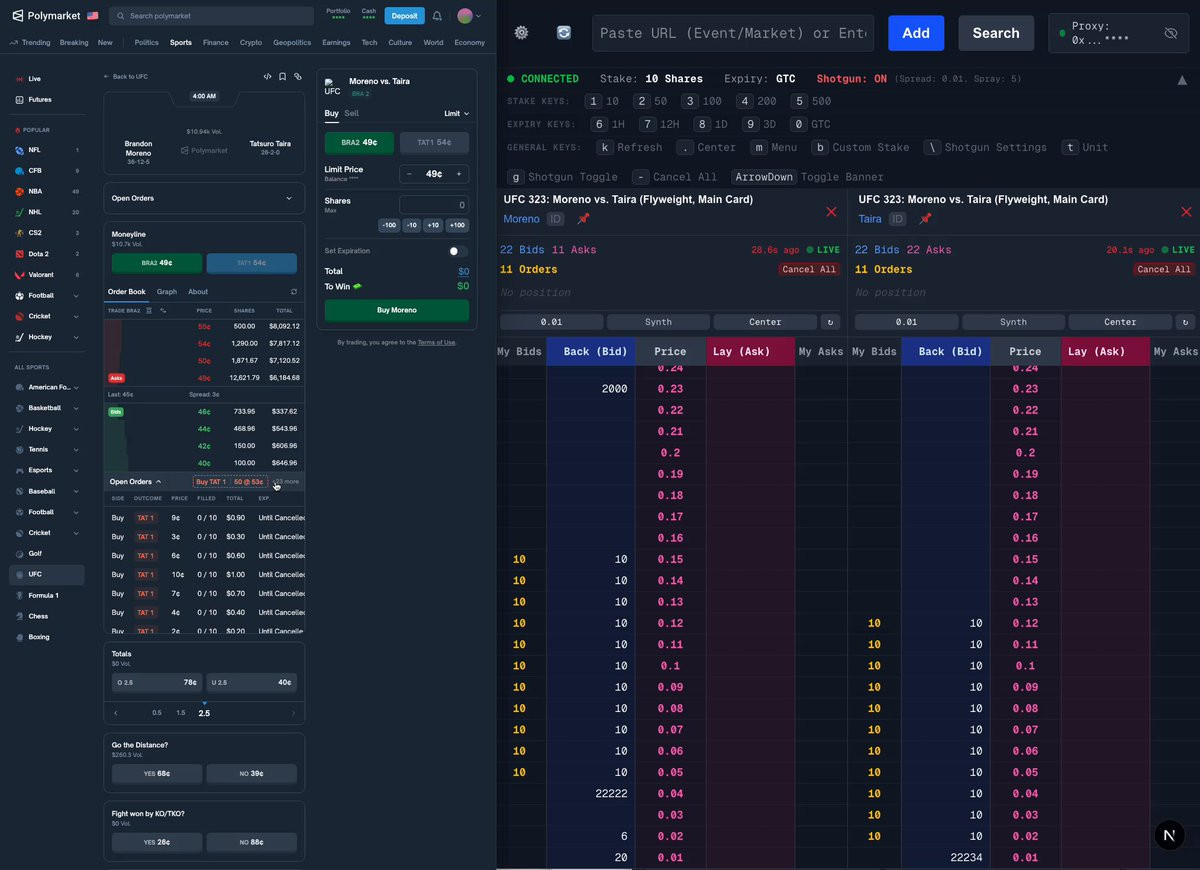Increase limit price with the plus button

click(459, 174)
